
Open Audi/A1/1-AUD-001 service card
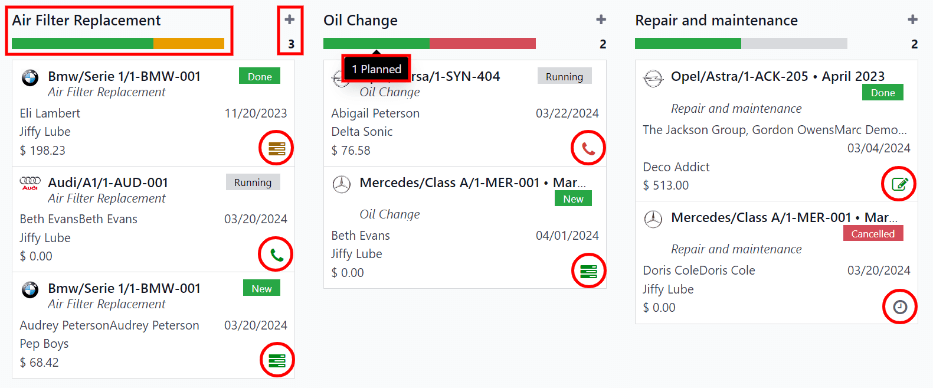point(153,219)
